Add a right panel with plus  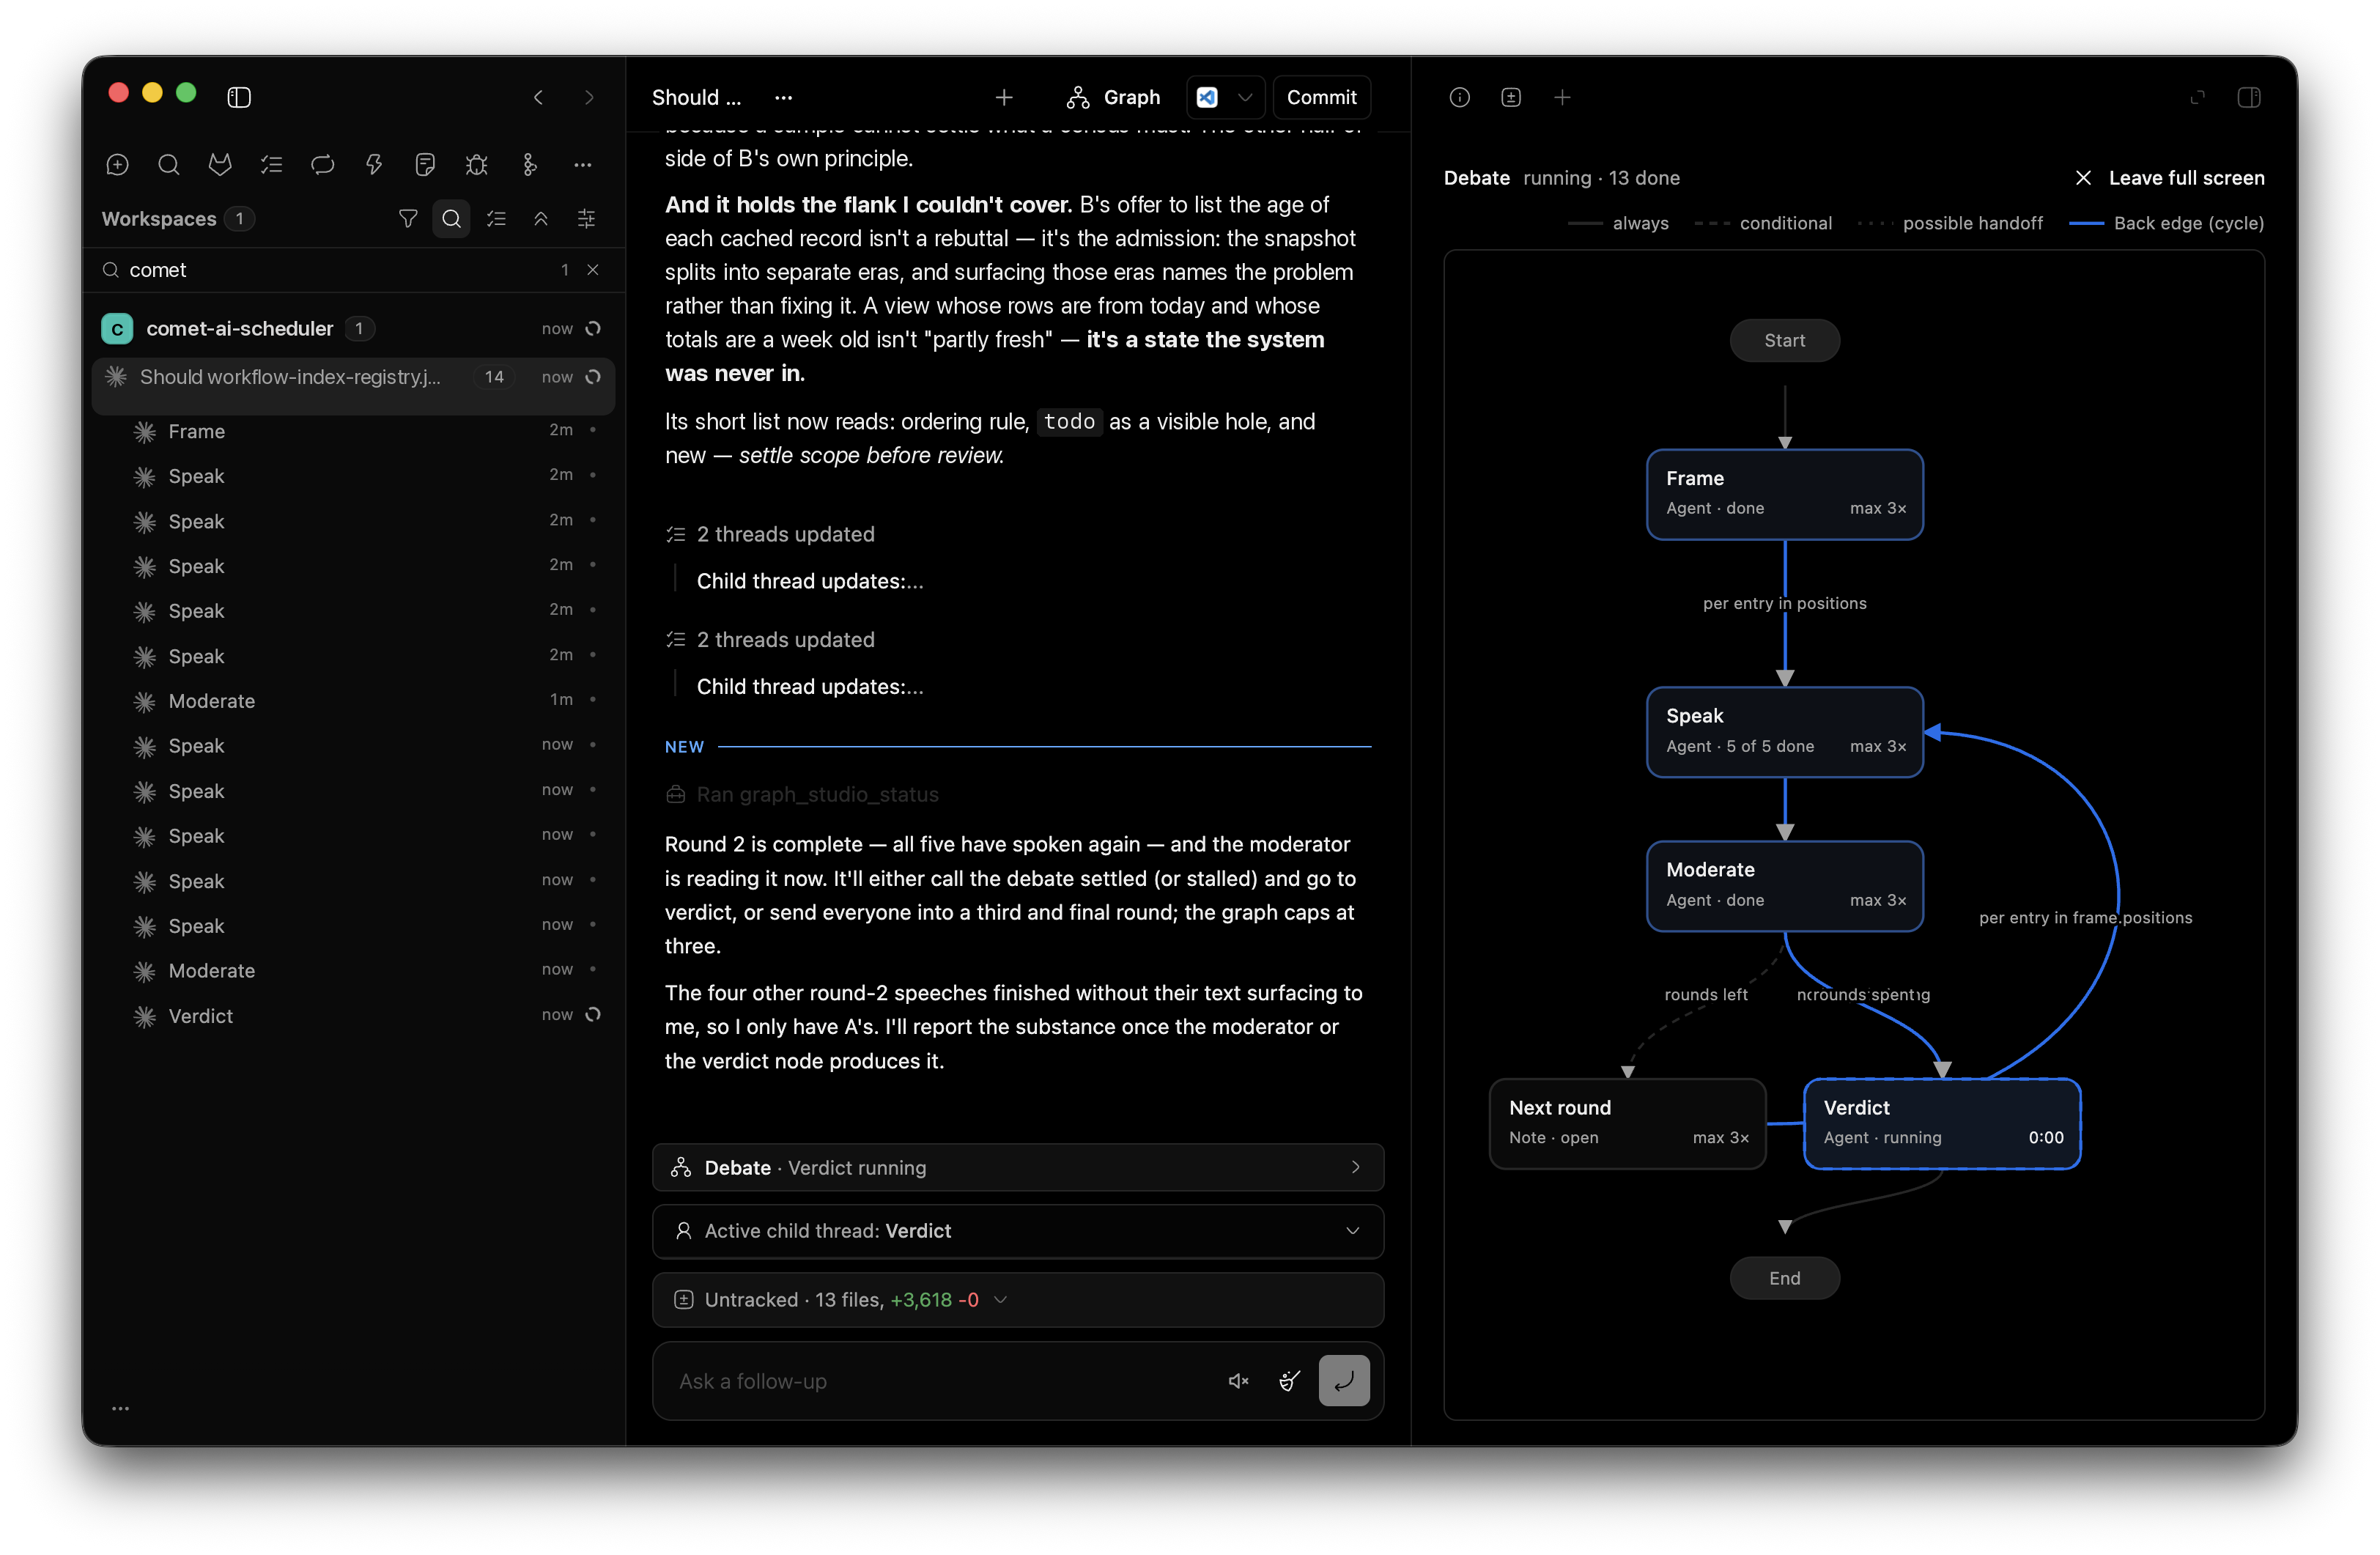(x=1562, y=97)
